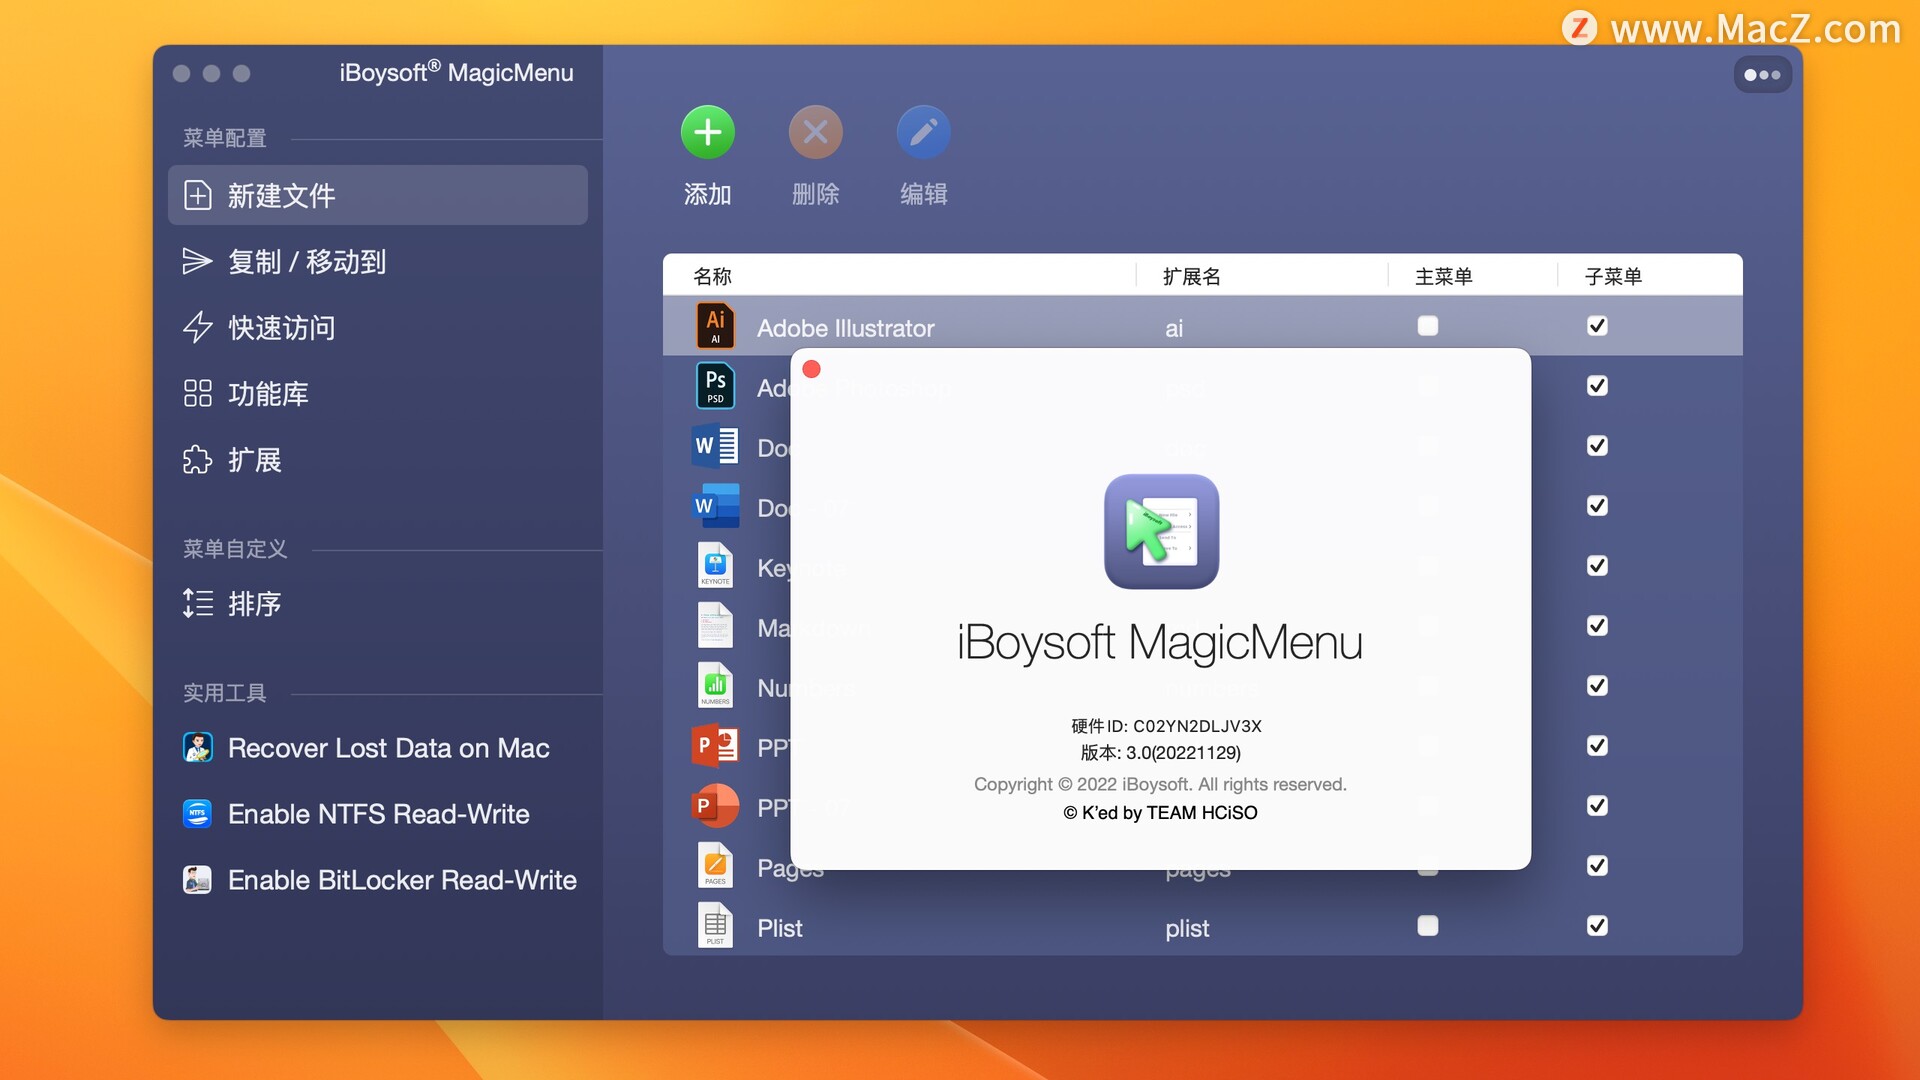Go to the 排序 sort section

pyautogui.click(x=254, y=604)
